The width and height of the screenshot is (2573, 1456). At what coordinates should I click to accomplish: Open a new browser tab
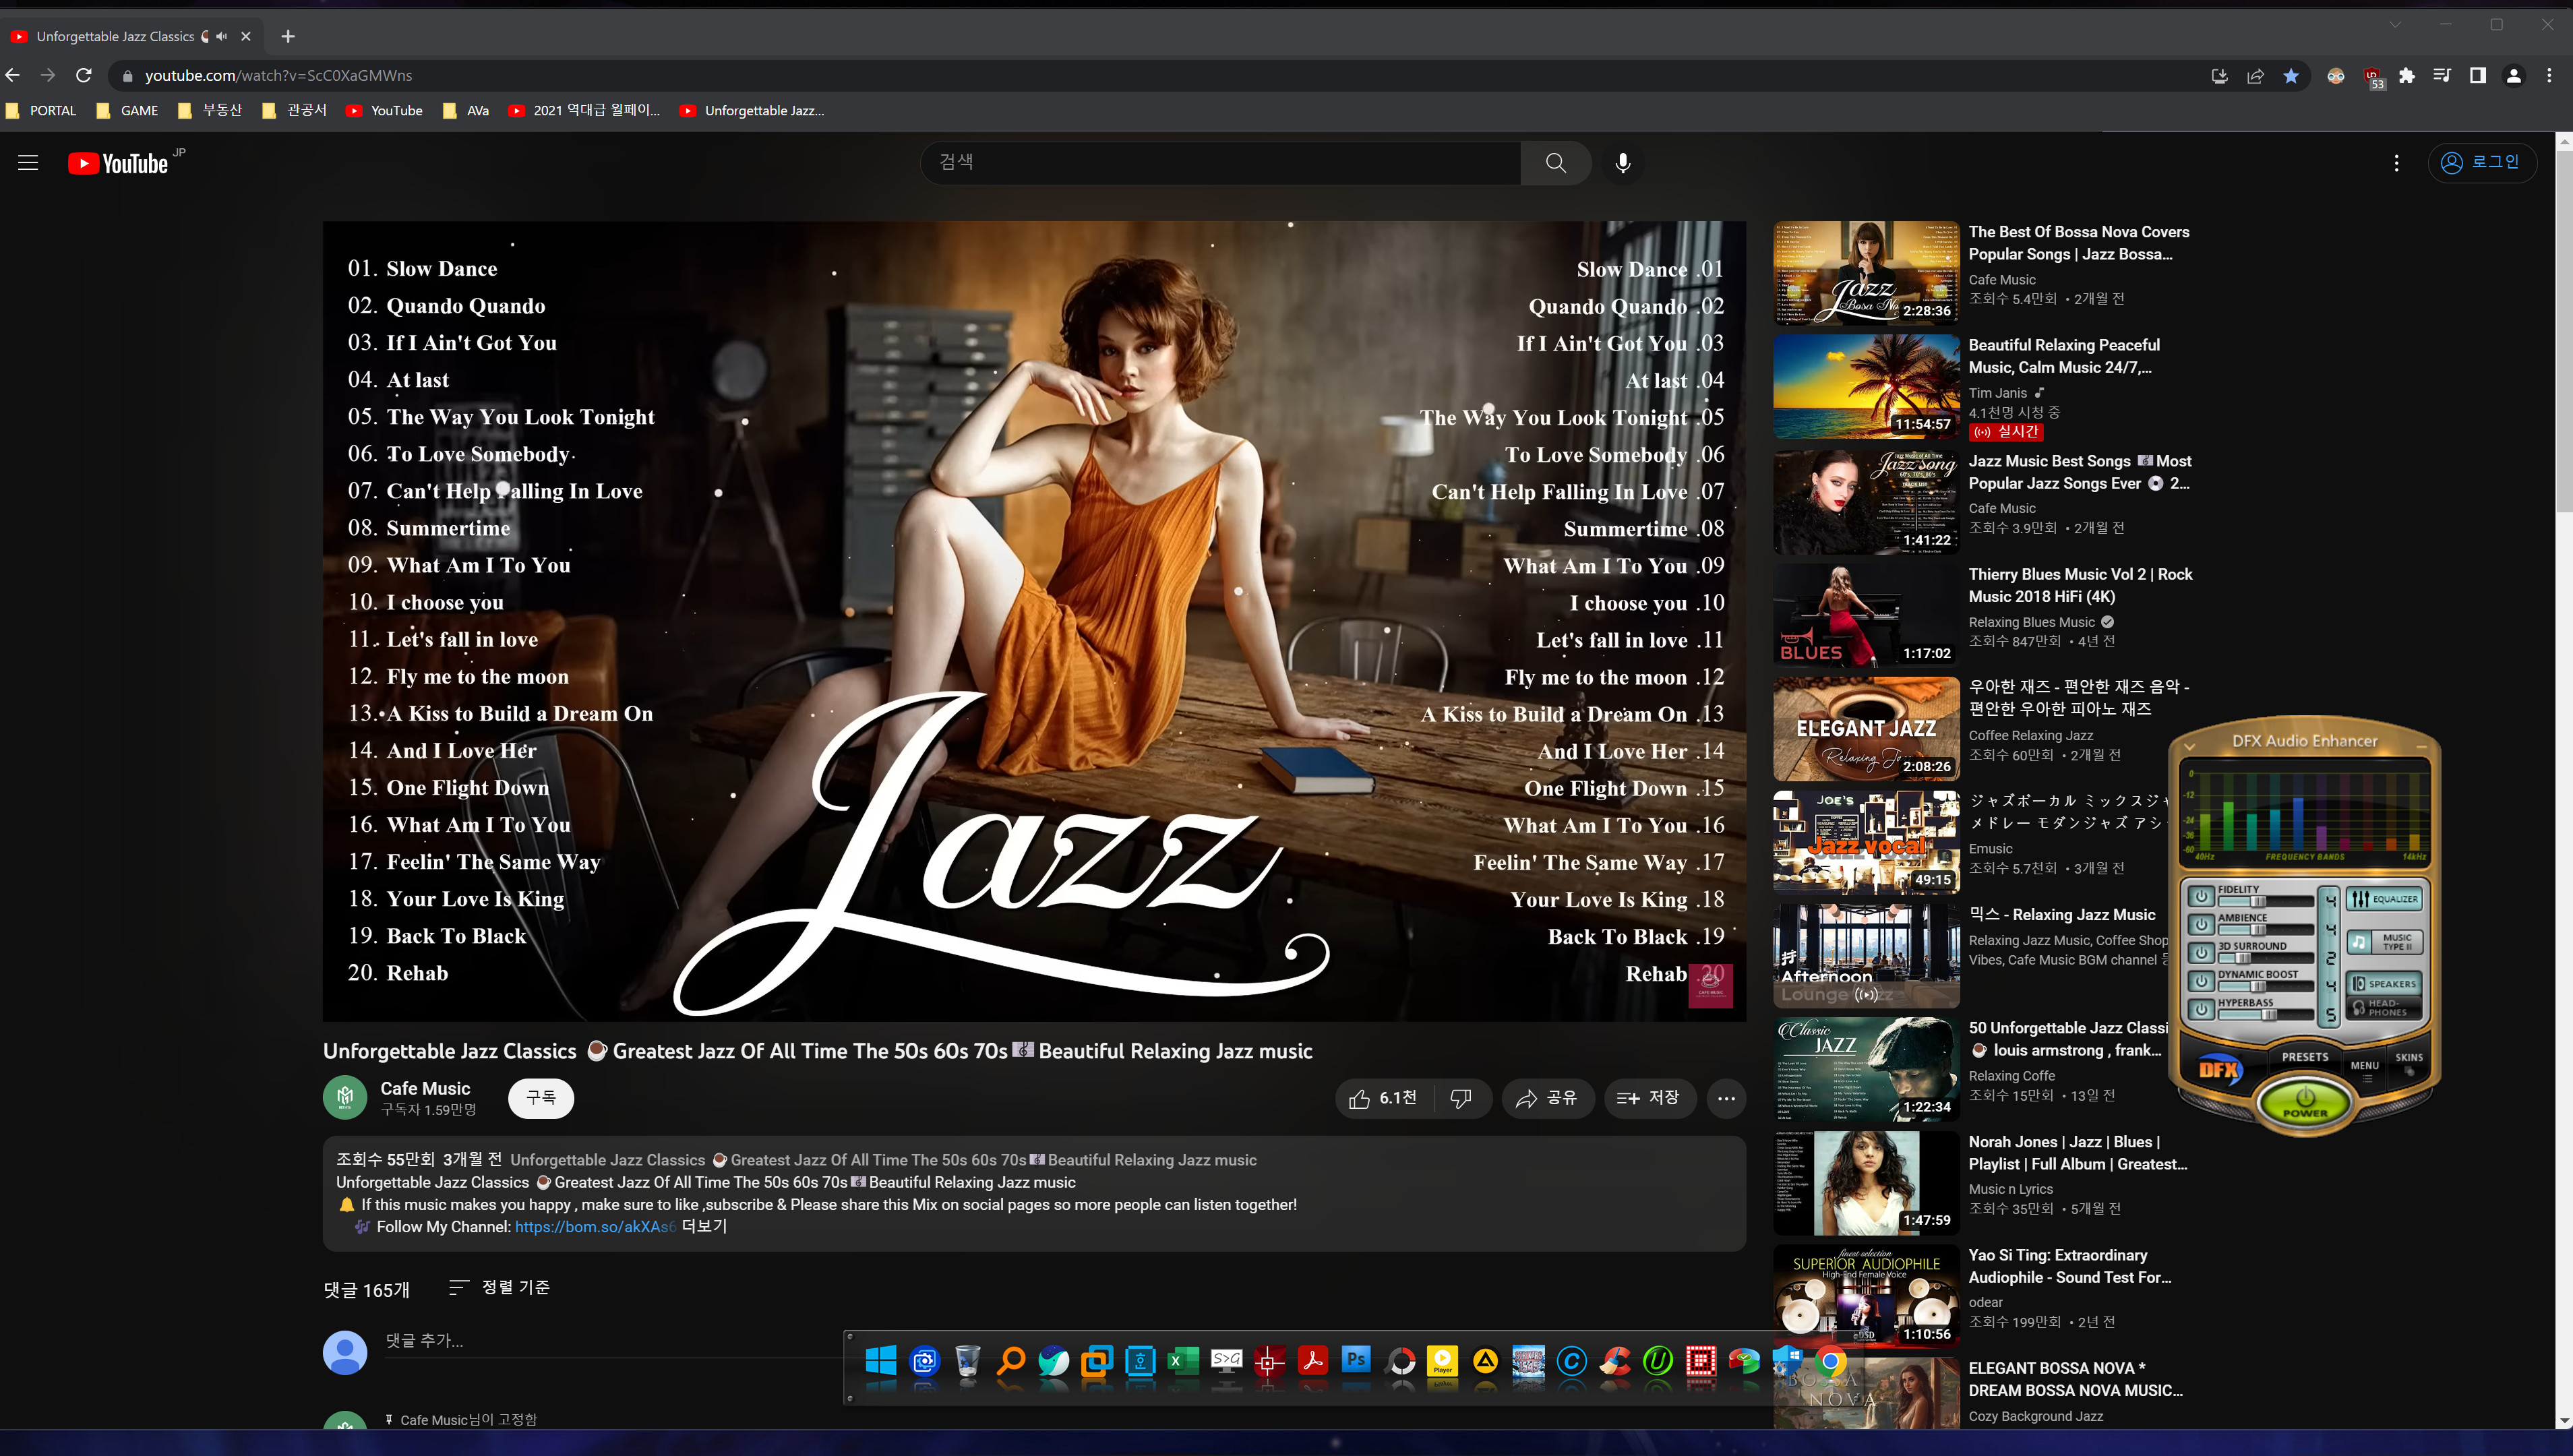[x=288, y=37]
